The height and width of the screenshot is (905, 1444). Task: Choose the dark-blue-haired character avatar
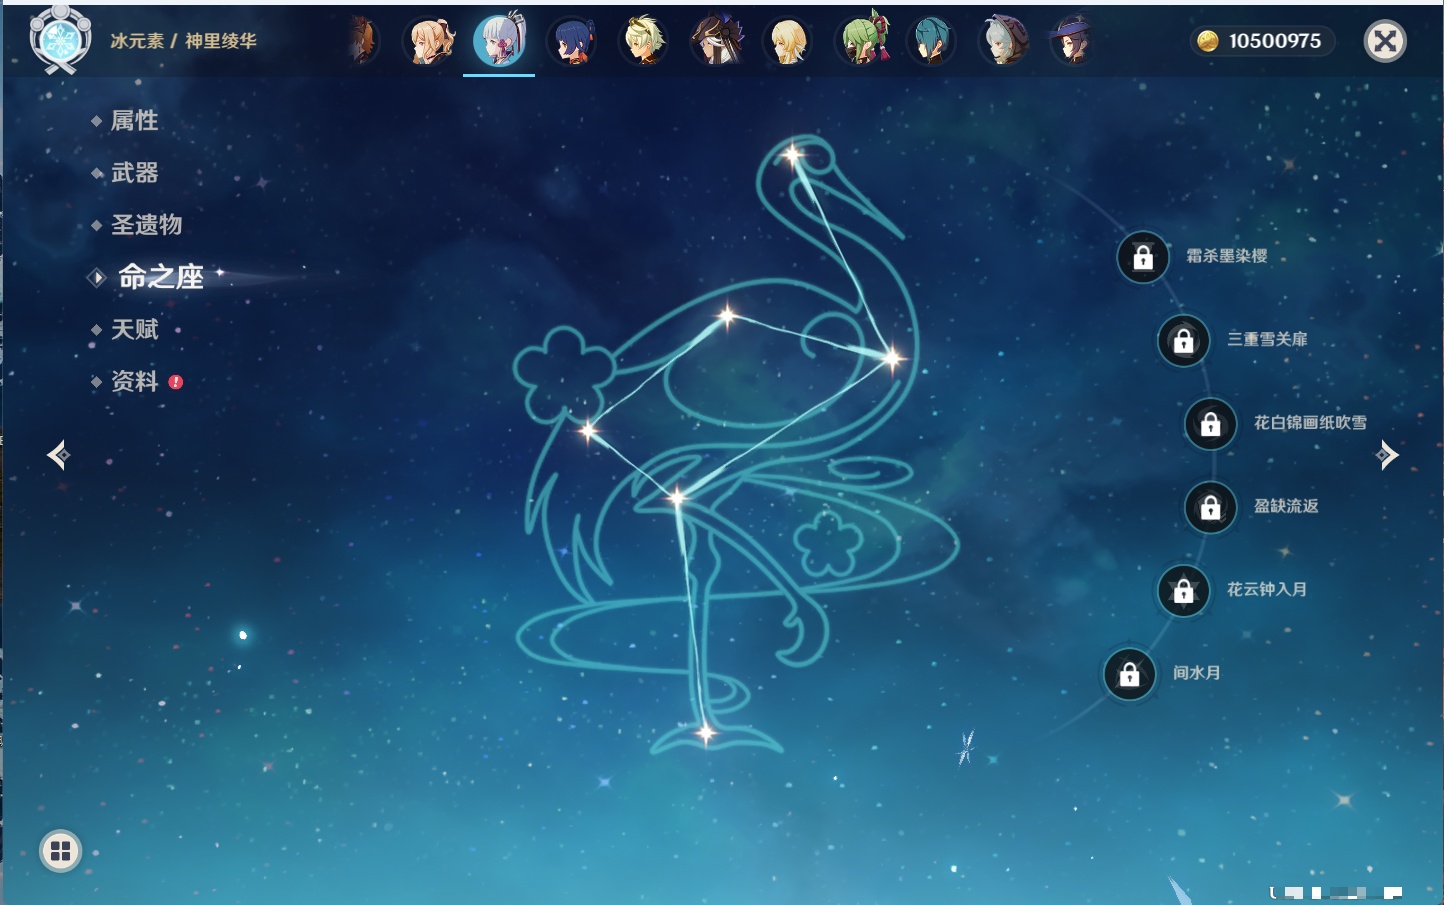[572, 41]
